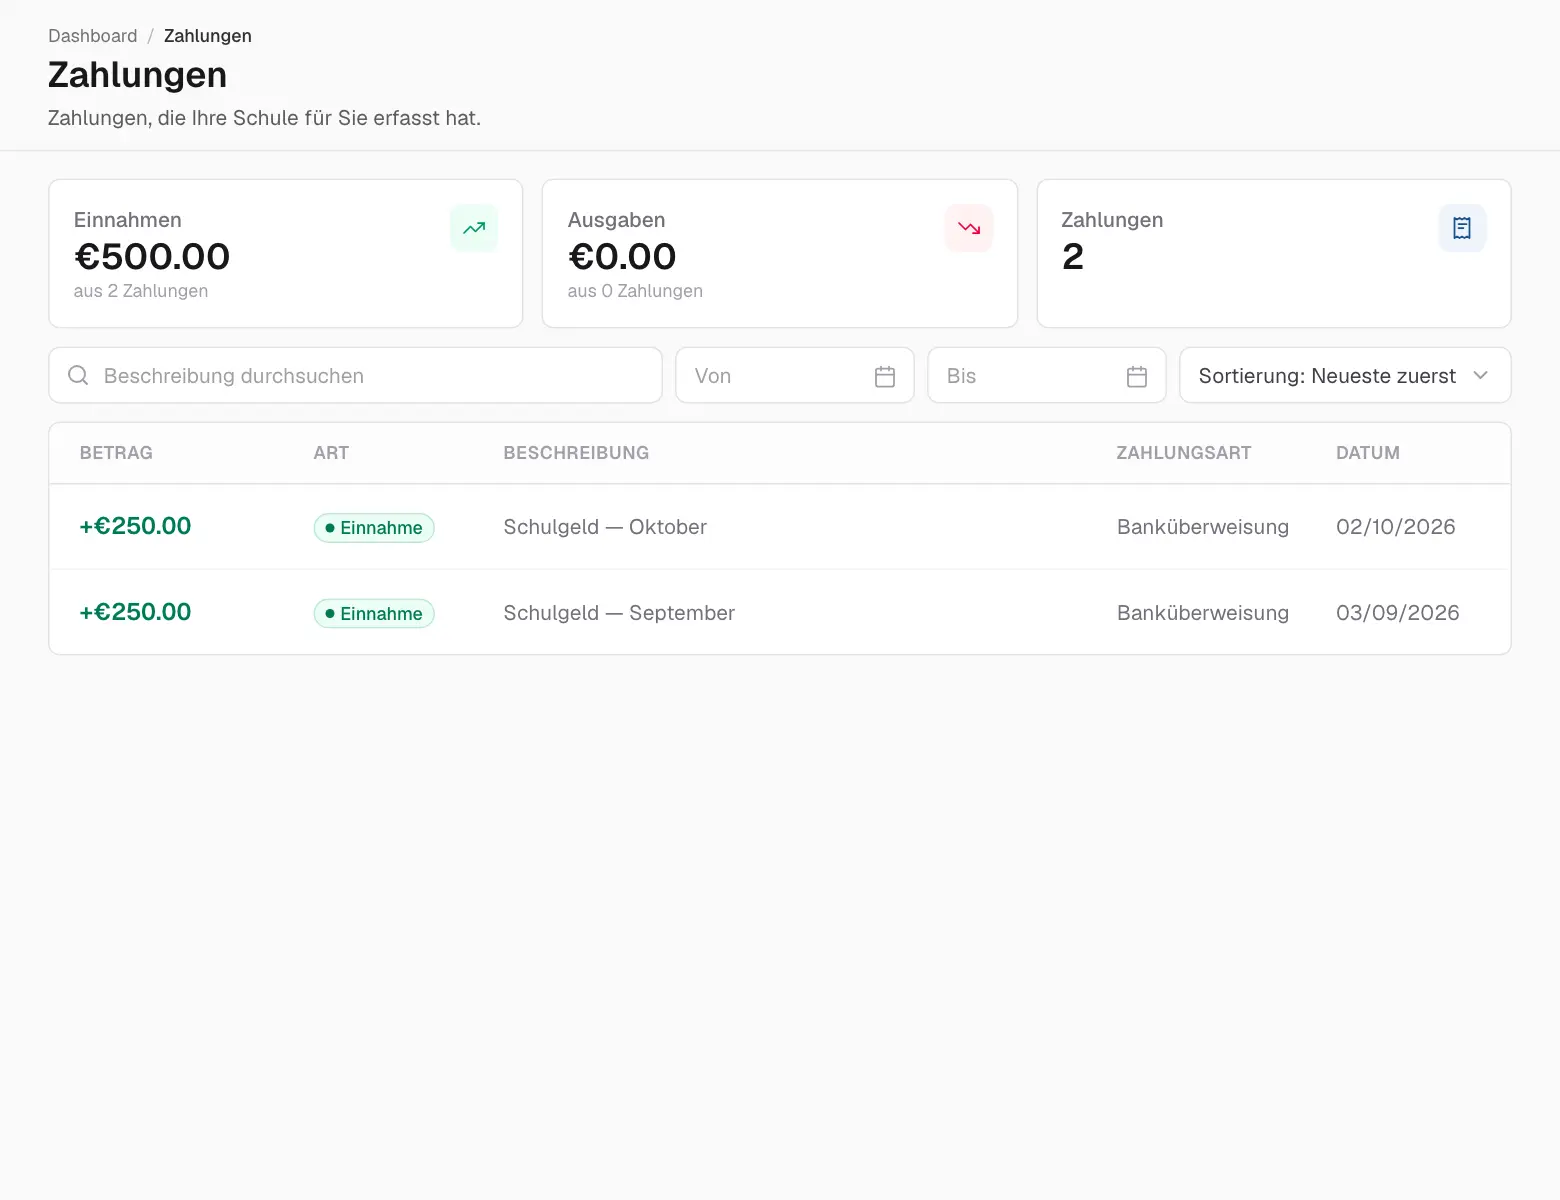This screenshot has width=1560, height=1200.
Task: Click the €500.00 Einnahmen total
Action: point(152,257)
